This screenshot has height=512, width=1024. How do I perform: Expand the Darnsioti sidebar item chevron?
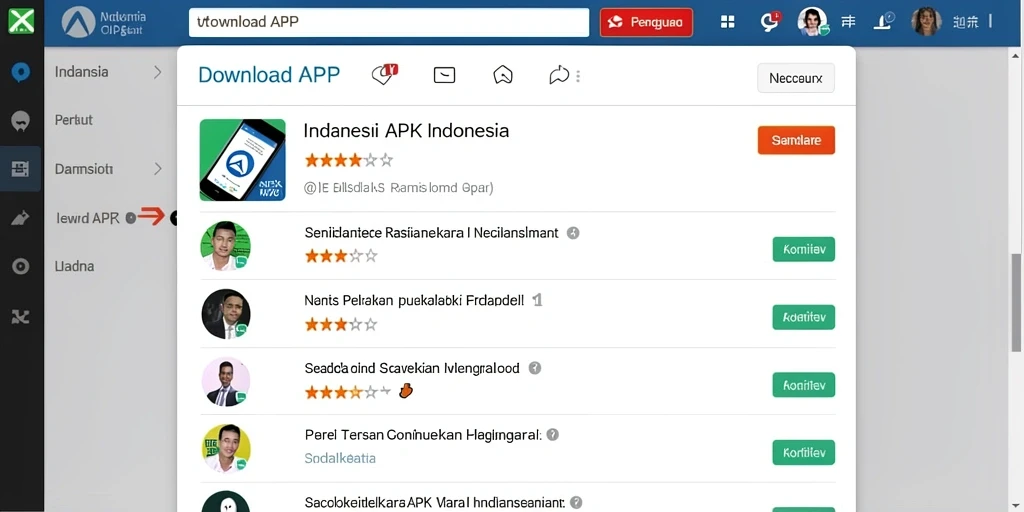pos(157,169)
